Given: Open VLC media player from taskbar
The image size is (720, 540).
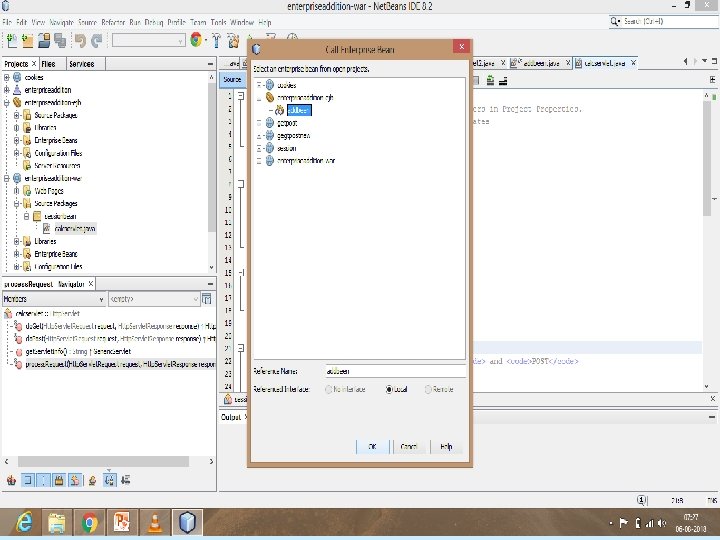Looking at the screenshot, I should [154, 523].
